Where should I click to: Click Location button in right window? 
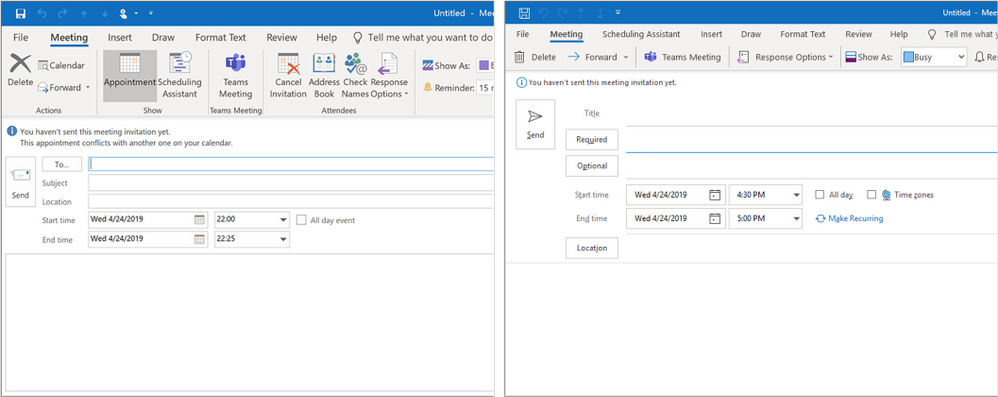[592, 248]
